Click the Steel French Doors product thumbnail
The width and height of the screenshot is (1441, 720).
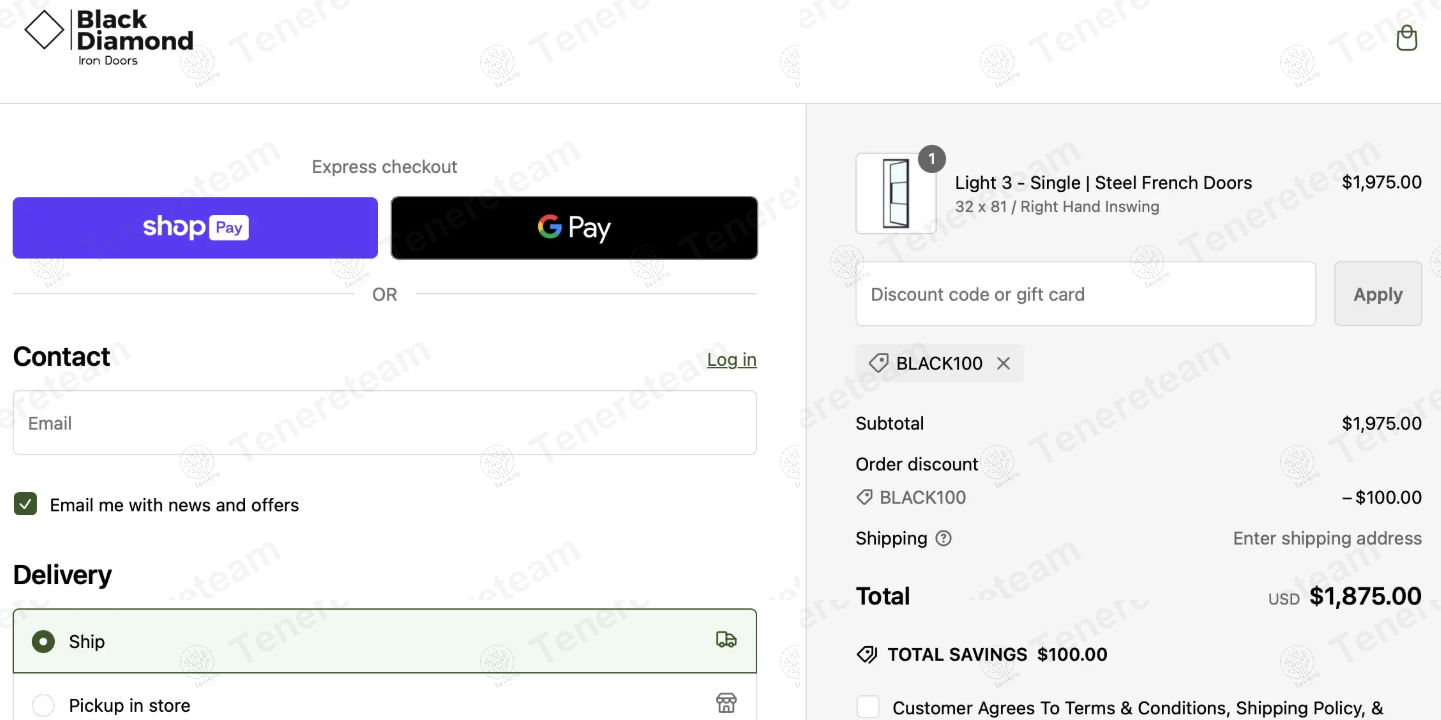pyautogui.click(x=896, y=194)
